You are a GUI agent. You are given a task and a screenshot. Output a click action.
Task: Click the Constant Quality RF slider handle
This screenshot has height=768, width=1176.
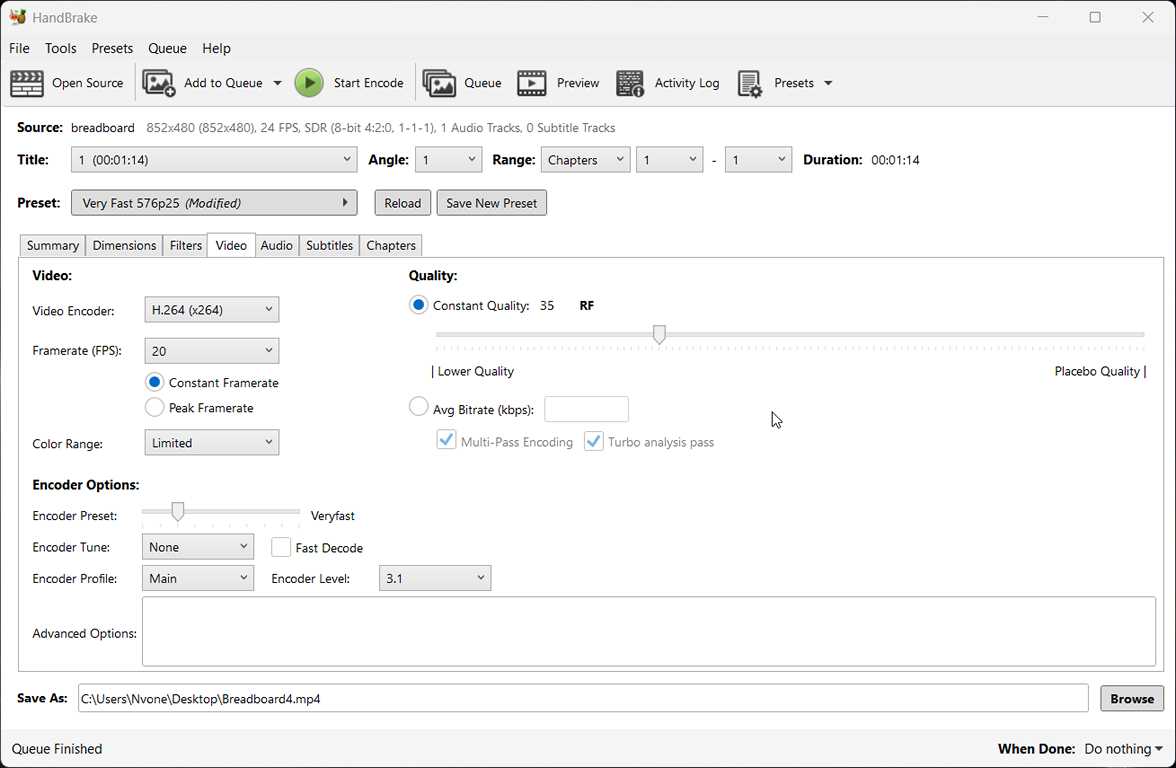[659, 334]
